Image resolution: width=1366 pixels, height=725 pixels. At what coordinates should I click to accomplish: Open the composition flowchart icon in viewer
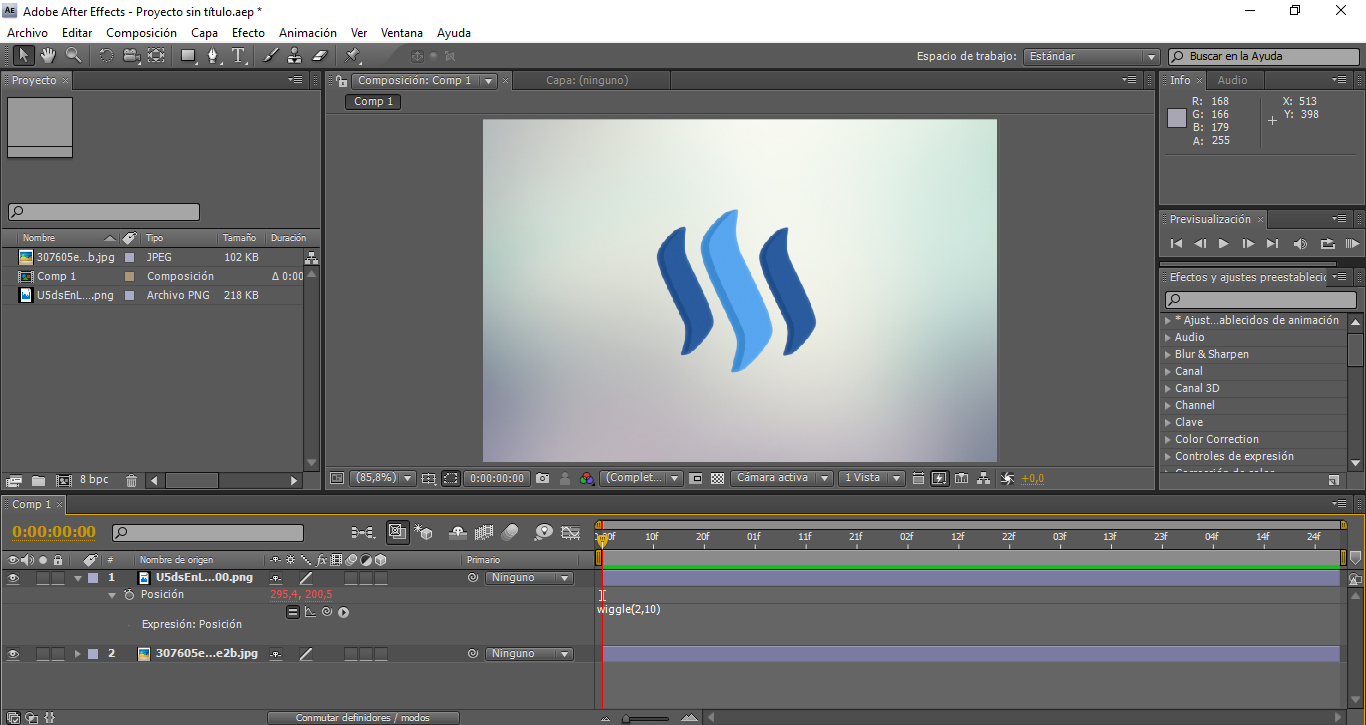(x=984, y=478)
